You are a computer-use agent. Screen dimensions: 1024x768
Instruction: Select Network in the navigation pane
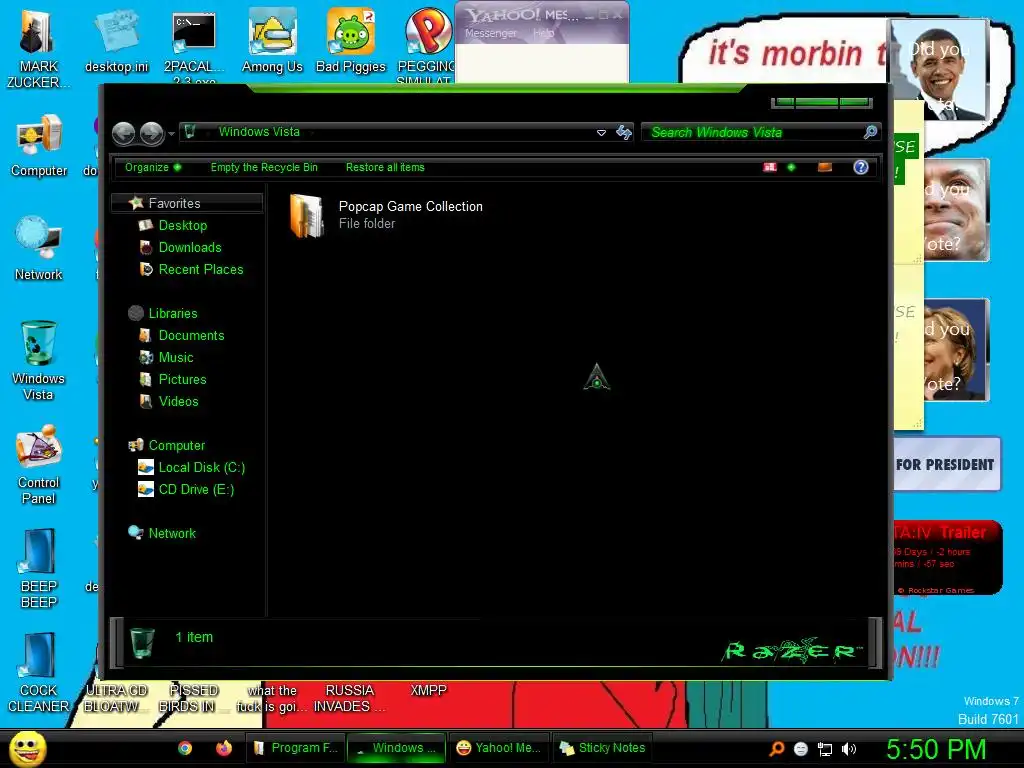click(x=172, y=533)
